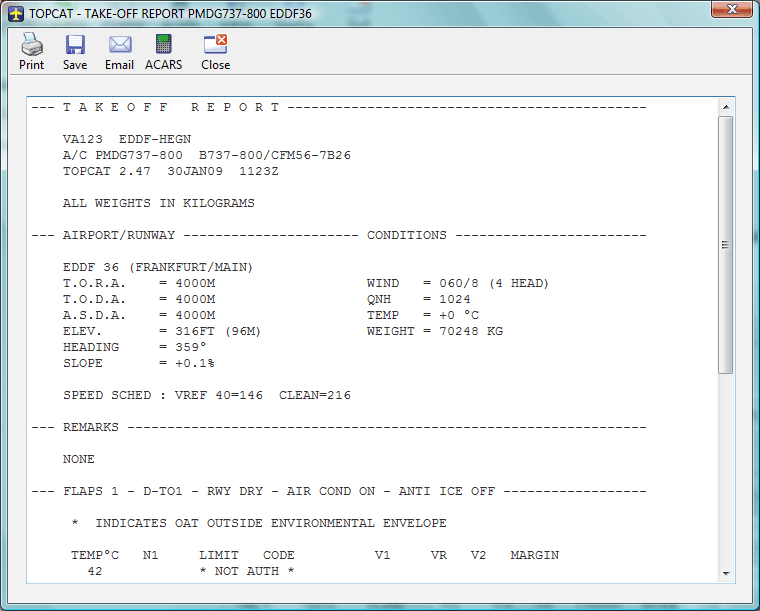
Task: Click the 'CLEAN=216' speed value
Action: (315, 395)
